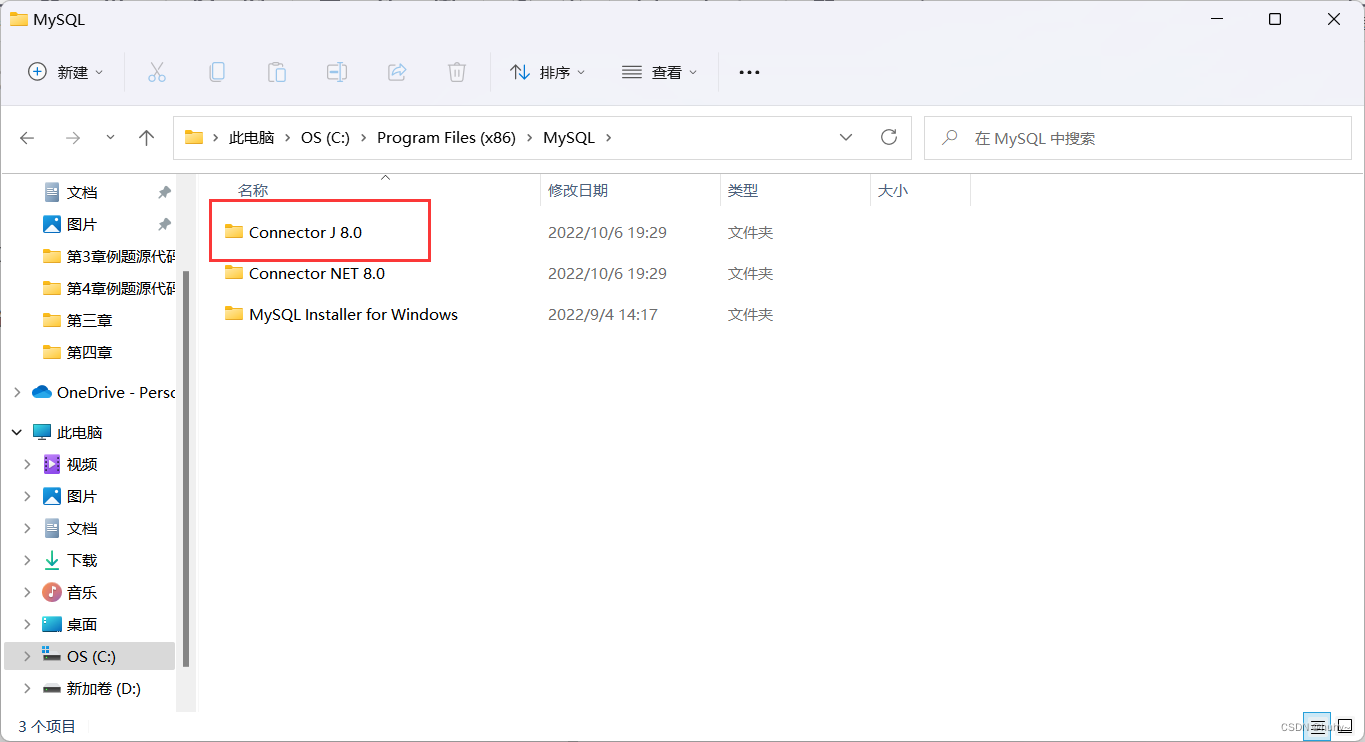
Task: Sort by the 名称 column header
Action: [x=253, y=190]
